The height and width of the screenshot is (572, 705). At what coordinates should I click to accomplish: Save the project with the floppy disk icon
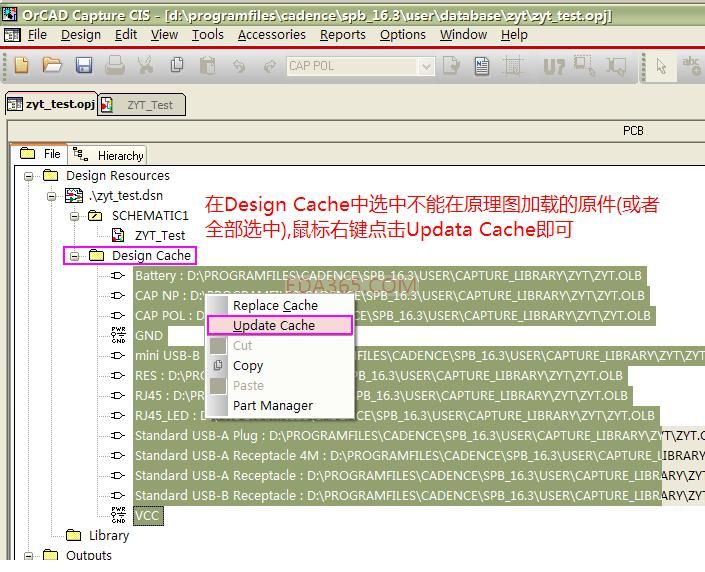click(84, 66)
